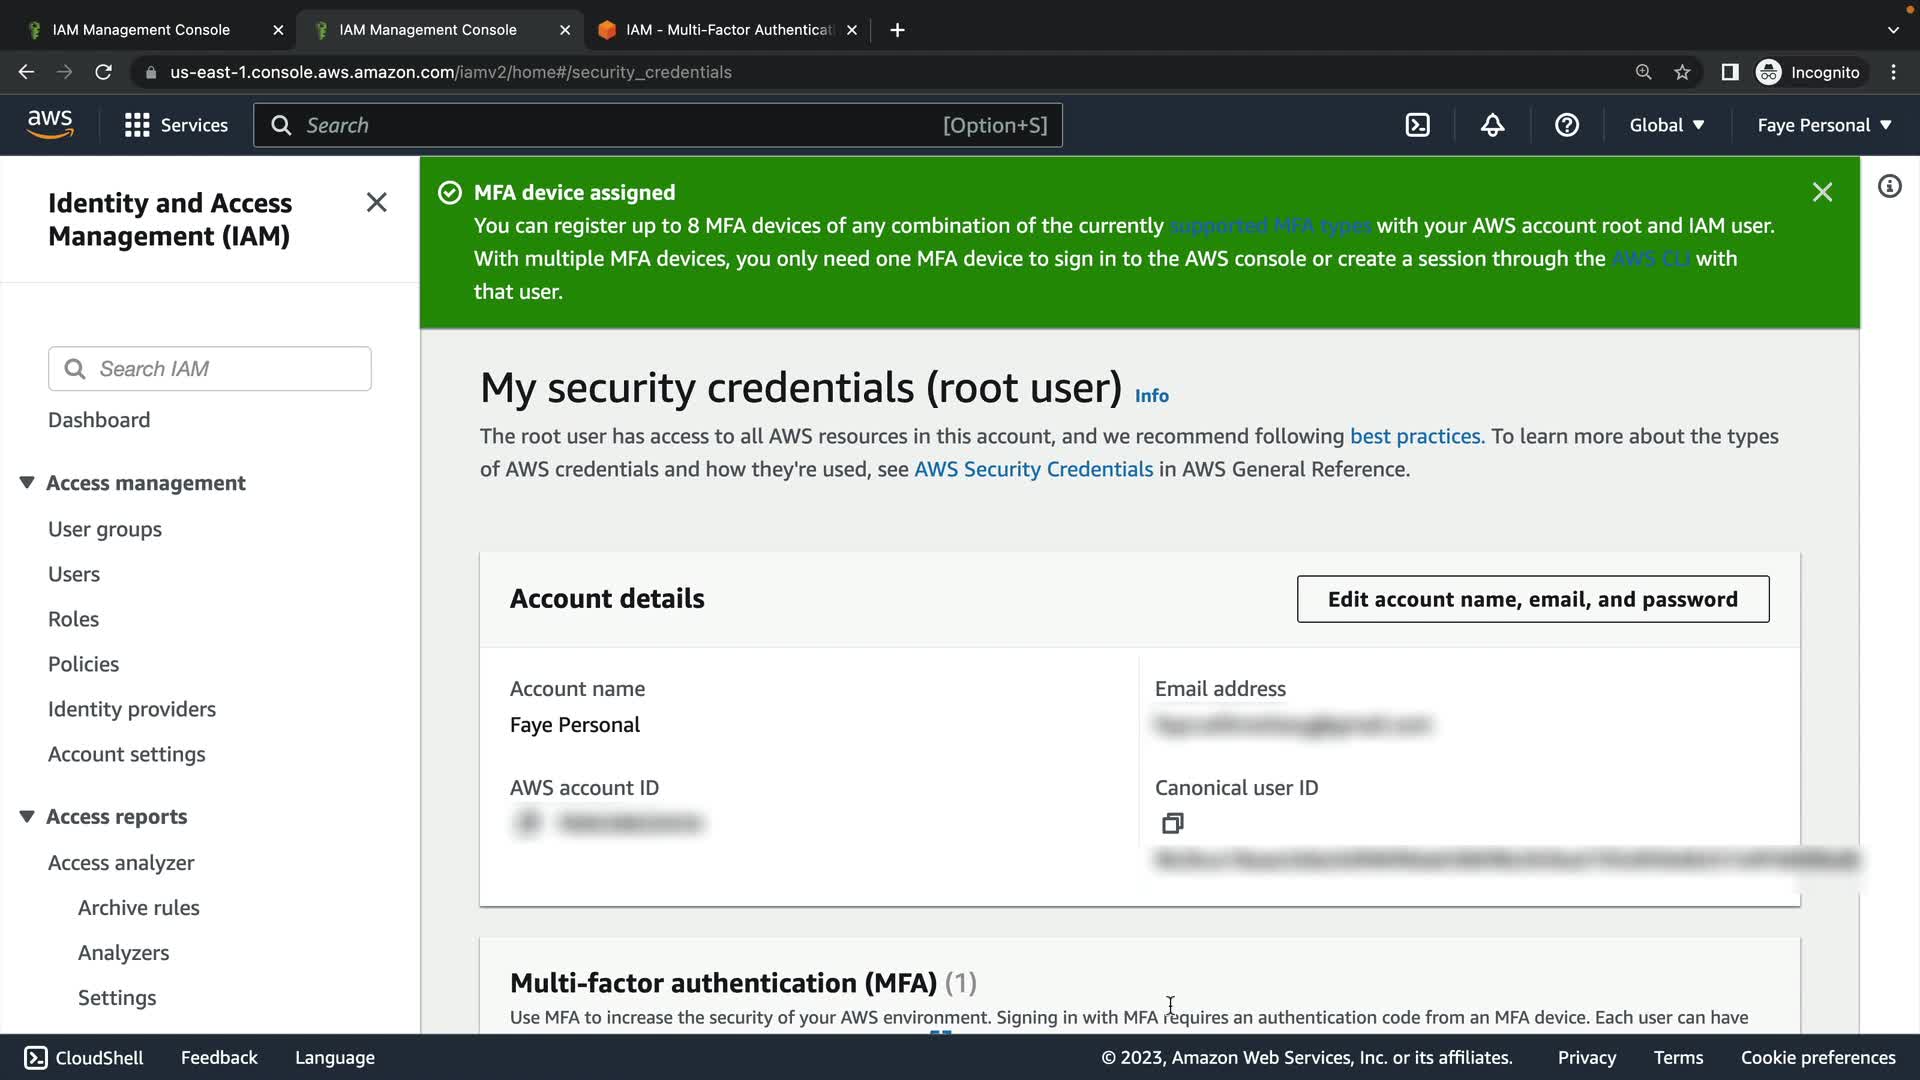Open Users in the sidebar
The height and width of the screenshot is (1080, 1920).
tap(74, 574)
